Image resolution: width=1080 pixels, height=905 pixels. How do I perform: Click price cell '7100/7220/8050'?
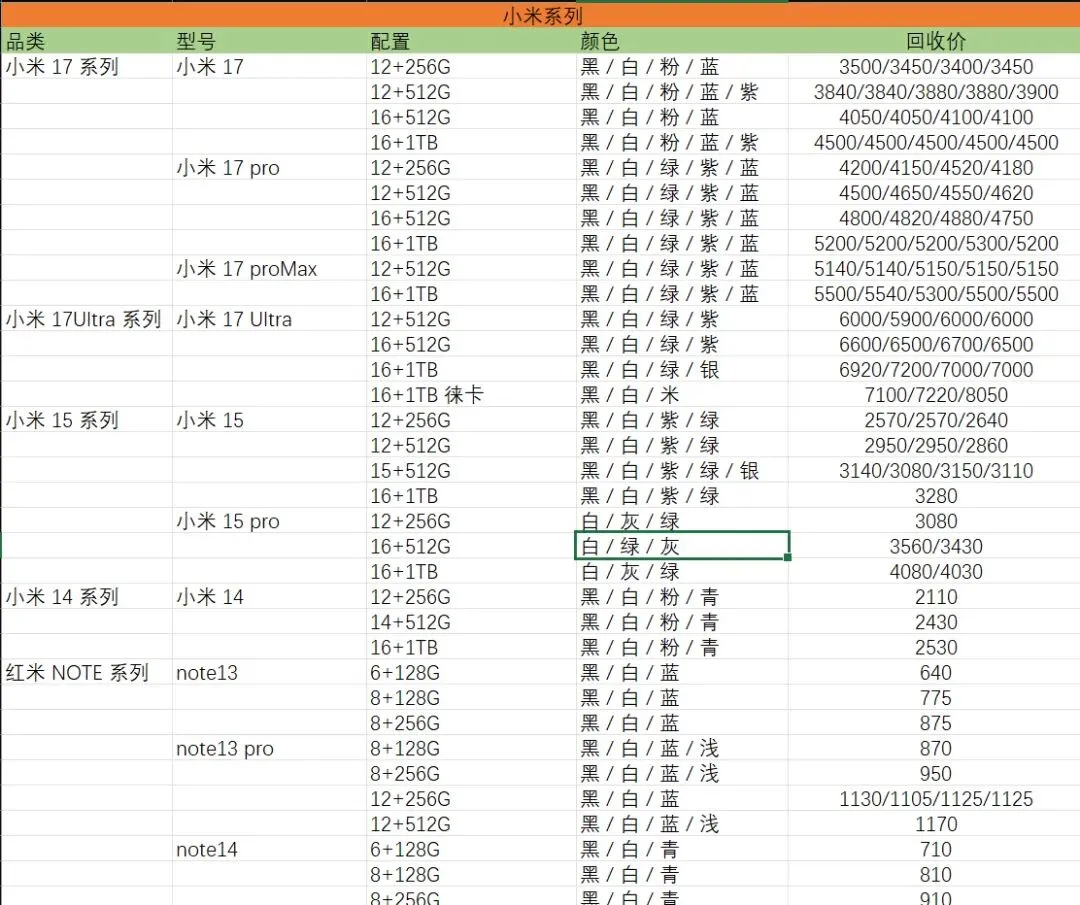(x=935, y=395)
